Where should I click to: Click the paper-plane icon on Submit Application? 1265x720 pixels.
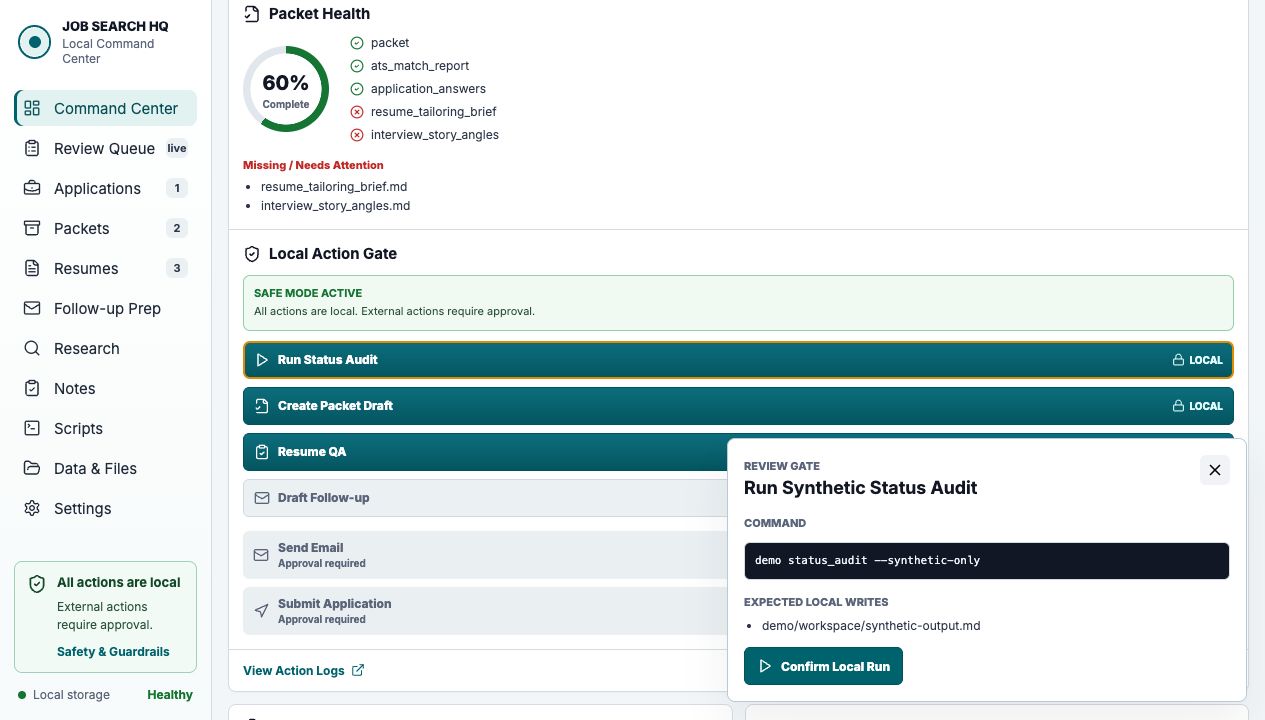click(262, 611)
